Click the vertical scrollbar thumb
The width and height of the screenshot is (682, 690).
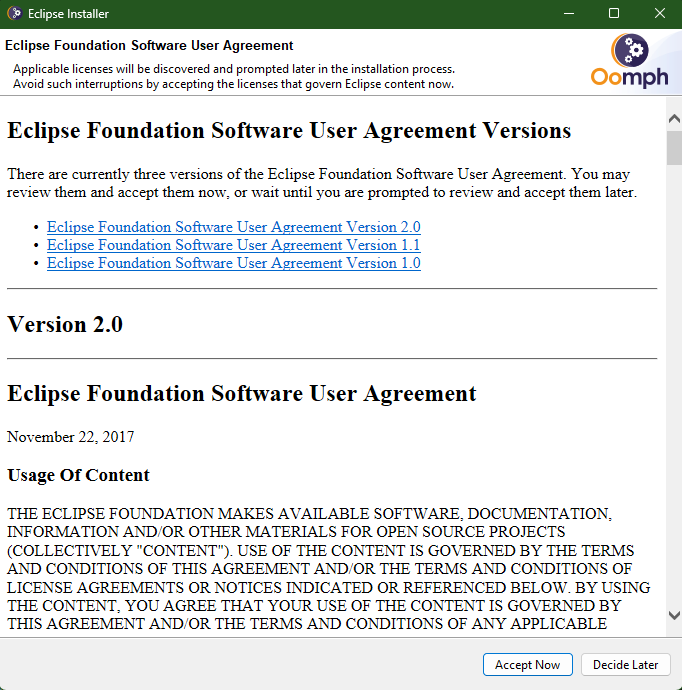(674, 148)
